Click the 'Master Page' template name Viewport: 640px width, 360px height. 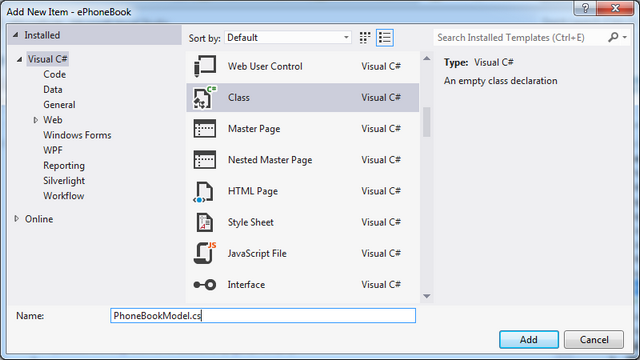[254, 129]
